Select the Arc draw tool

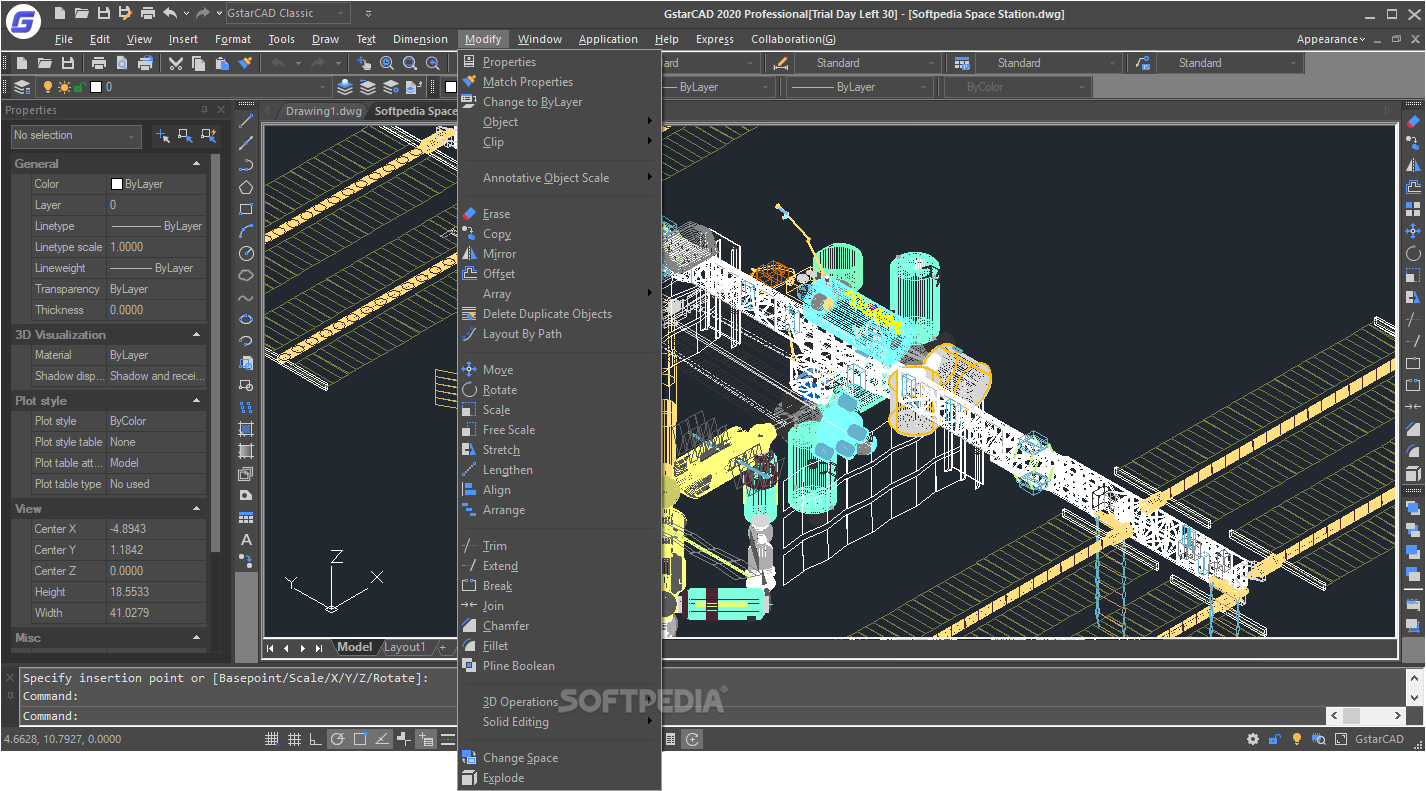coord(246,231)
